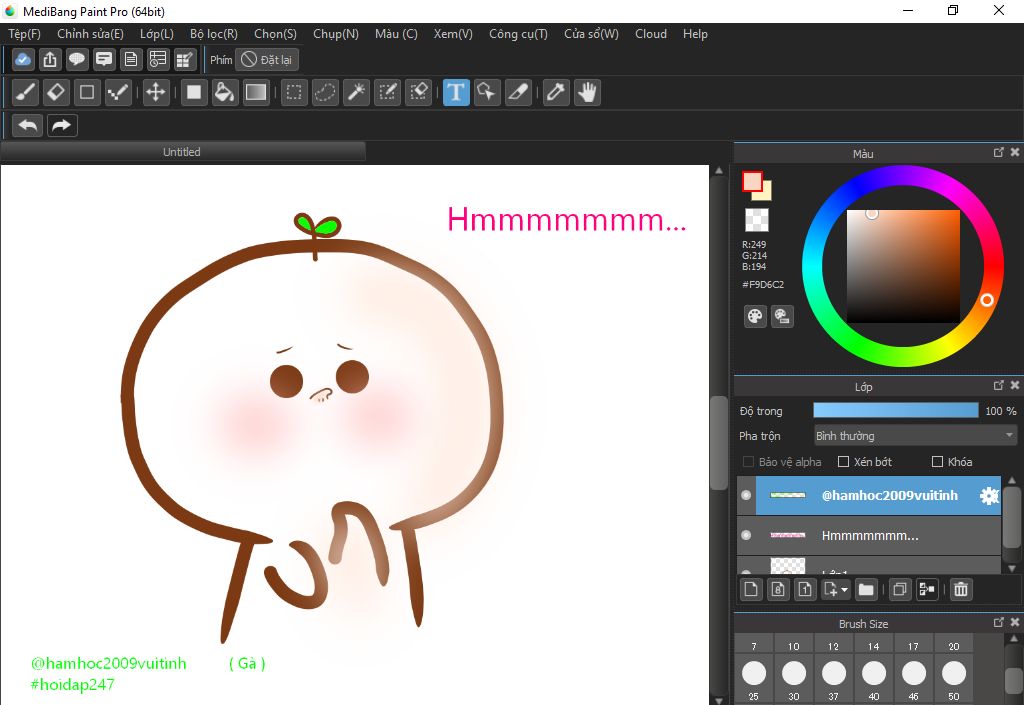Close the Lớp panel
This screenshot has width=1024, height=705.
[x=1014, y=385]
